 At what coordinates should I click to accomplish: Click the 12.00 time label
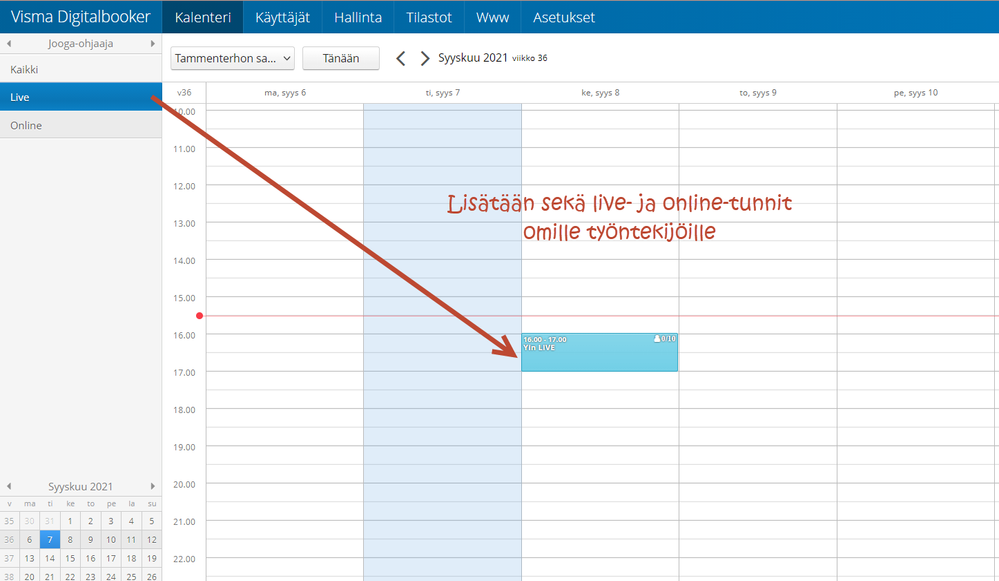click(184, 186)
